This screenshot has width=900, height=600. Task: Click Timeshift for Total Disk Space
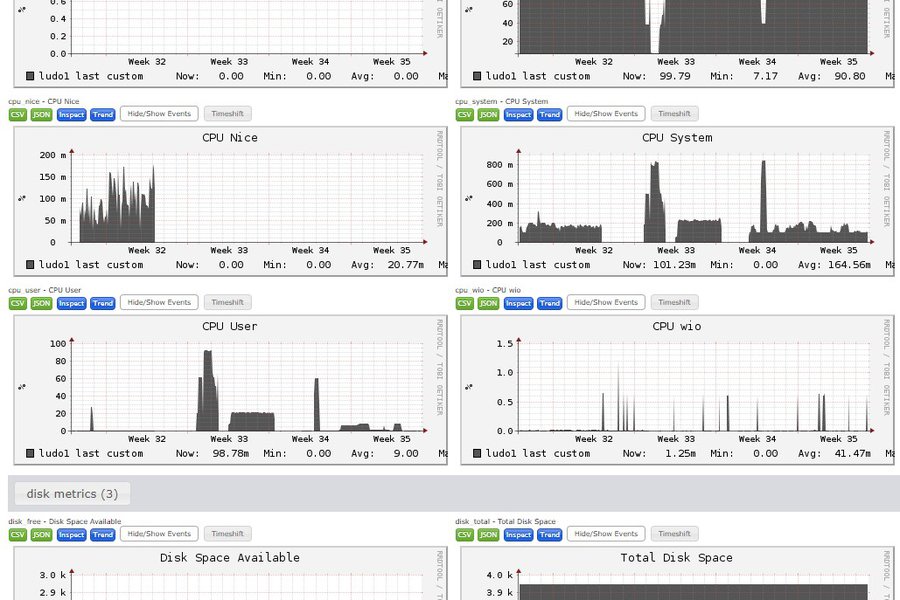click(x=674, y=534)
